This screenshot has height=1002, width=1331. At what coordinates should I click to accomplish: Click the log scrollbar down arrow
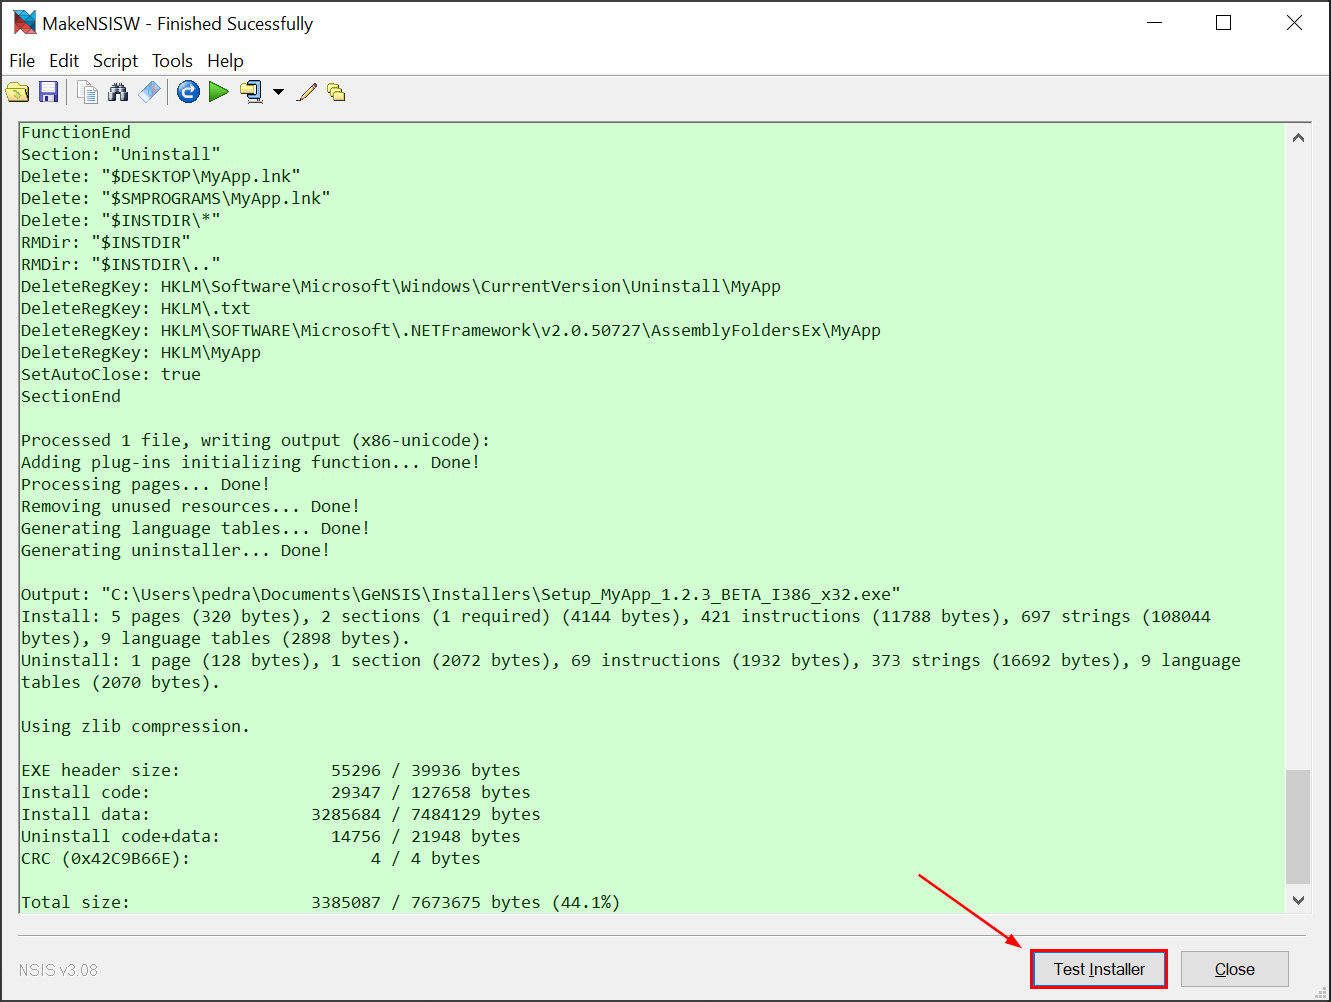[1298, 900]
